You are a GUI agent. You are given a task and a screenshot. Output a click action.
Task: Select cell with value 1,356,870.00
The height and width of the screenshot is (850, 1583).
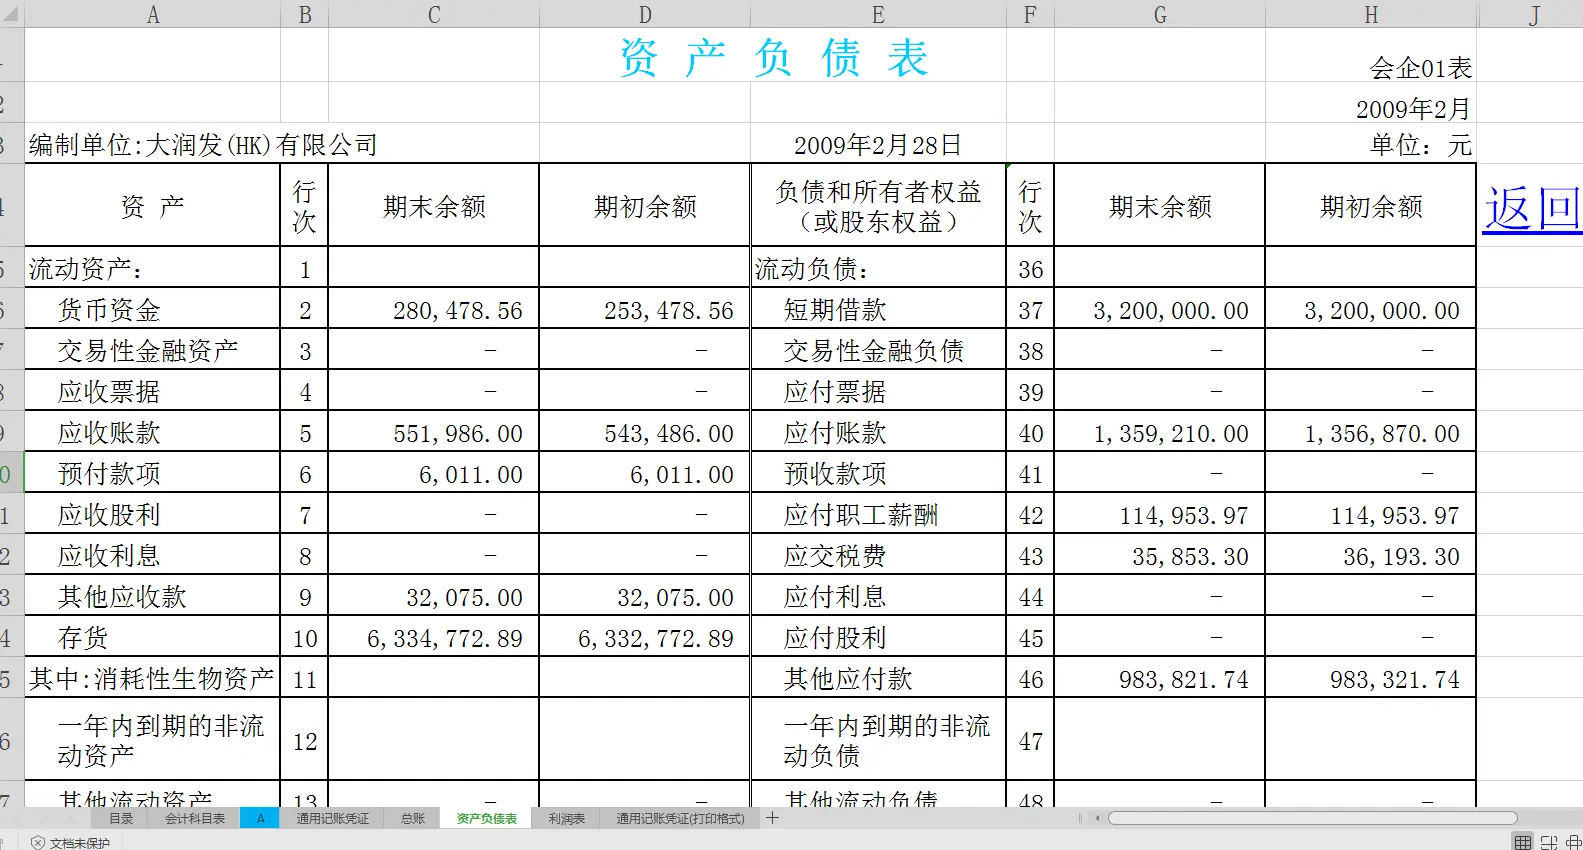pyautogui.click(x=1371, y=433)
